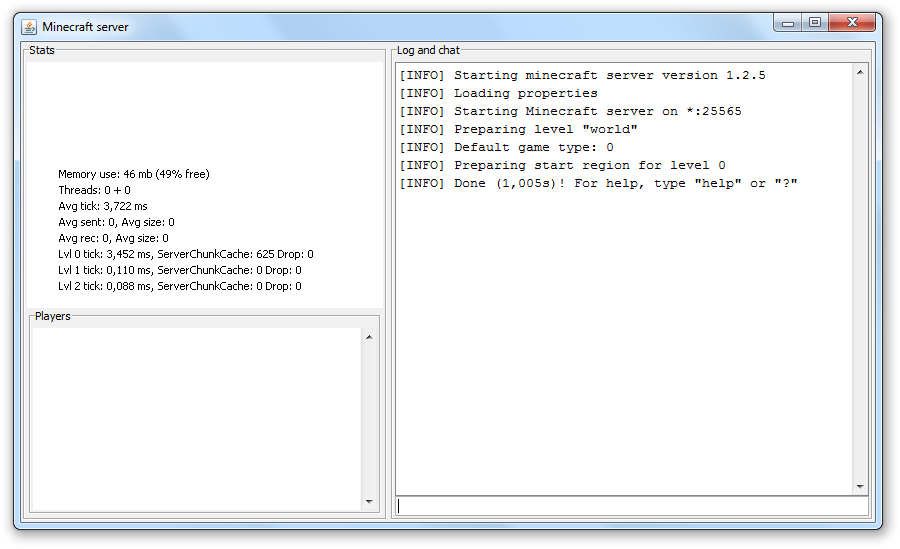The image size is (900, 549).
Task: Click the "Memory use: 46 mb" stat line
Action: click(133, 174)
